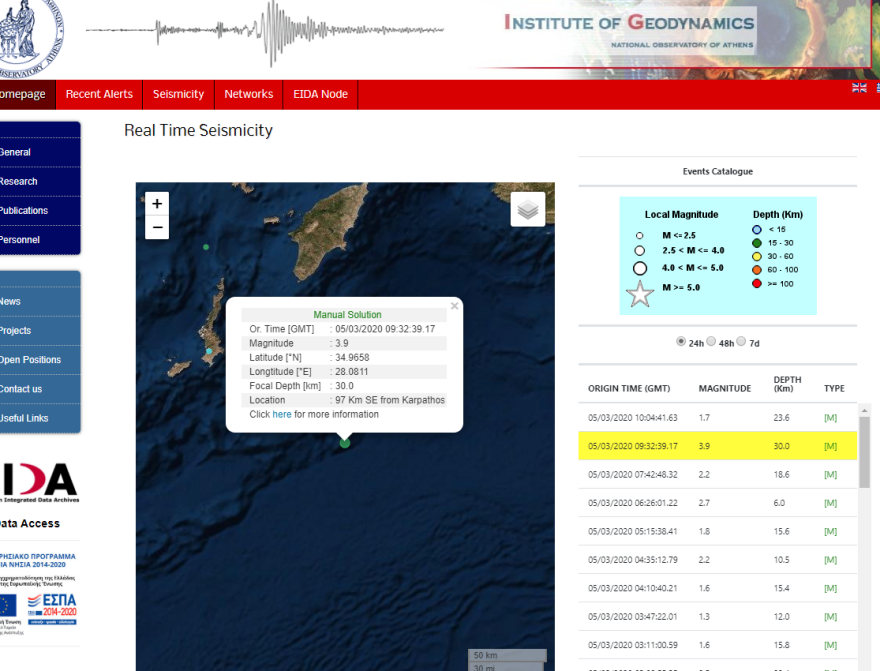Expand Recent Alerts in the red navigation bar
The image size is (880, 671).
click(x=99, y=94)
